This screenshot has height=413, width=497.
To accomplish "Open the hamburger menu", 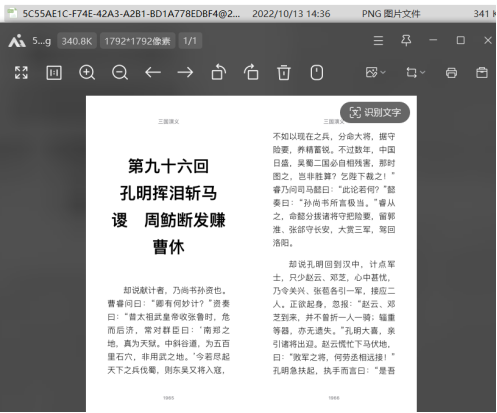I will tap(378, 40).
